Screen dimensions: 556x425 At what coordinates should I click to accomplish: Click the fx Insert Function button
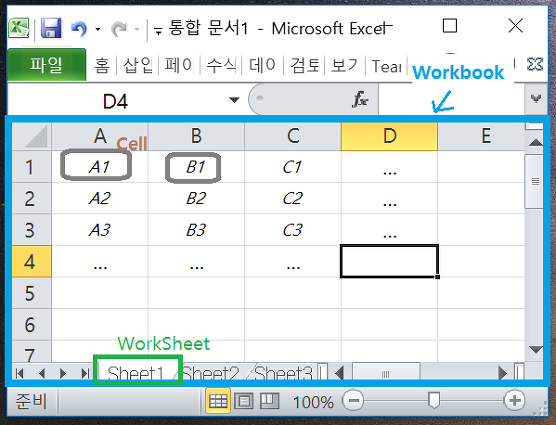tap(360, 99)
